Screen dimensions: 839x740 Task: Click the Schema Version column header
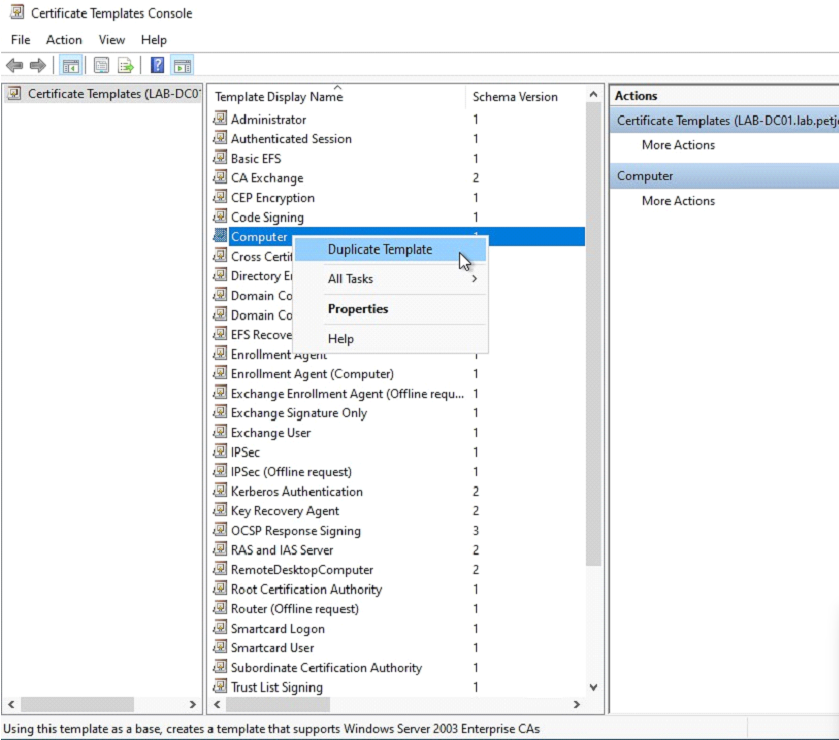point(515,97)
